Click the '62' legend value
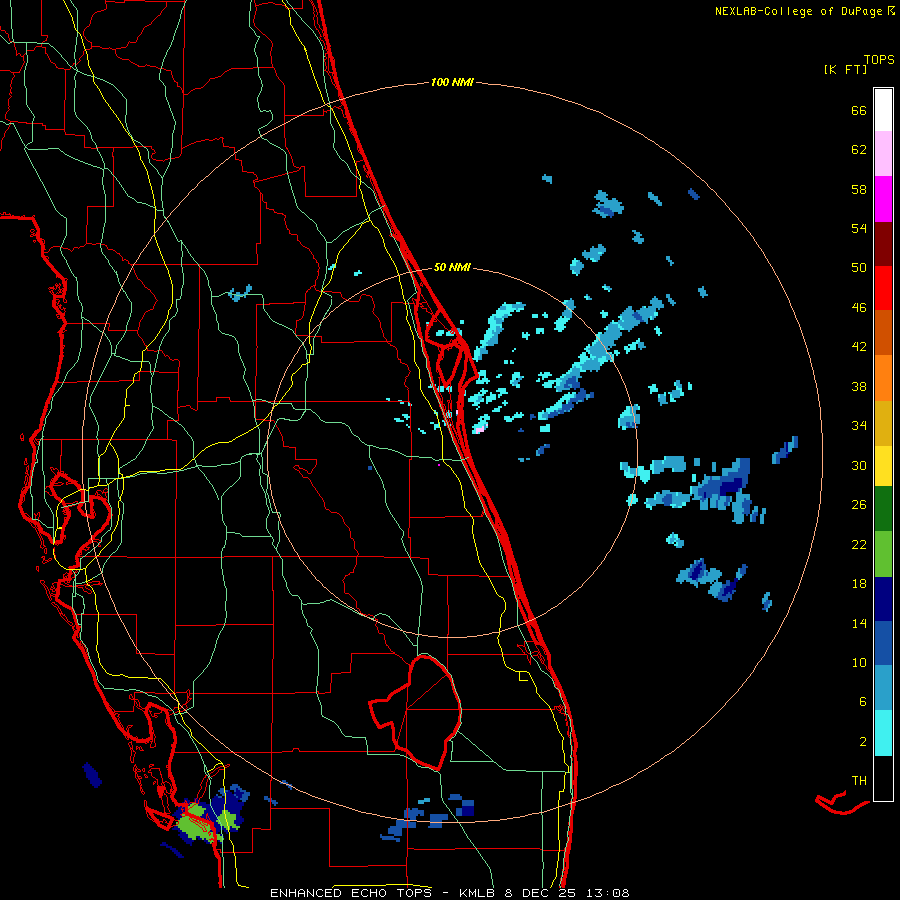Viewport: 900px width, 900px height. [x=859, y=150]
